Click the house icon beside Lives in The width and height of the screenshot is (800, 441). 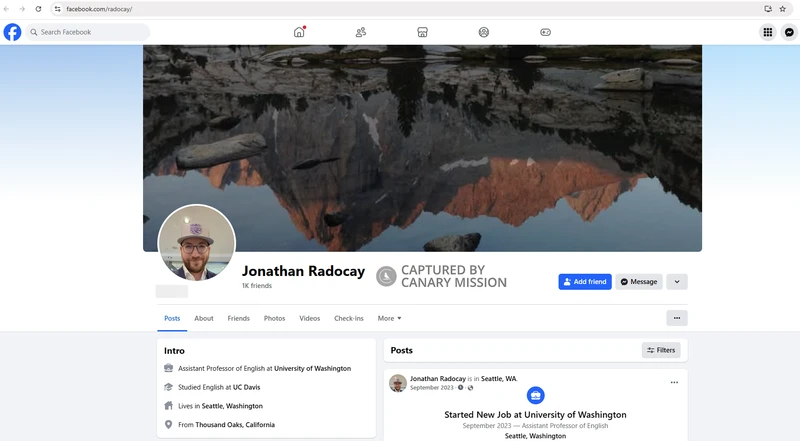pos(168,406)
